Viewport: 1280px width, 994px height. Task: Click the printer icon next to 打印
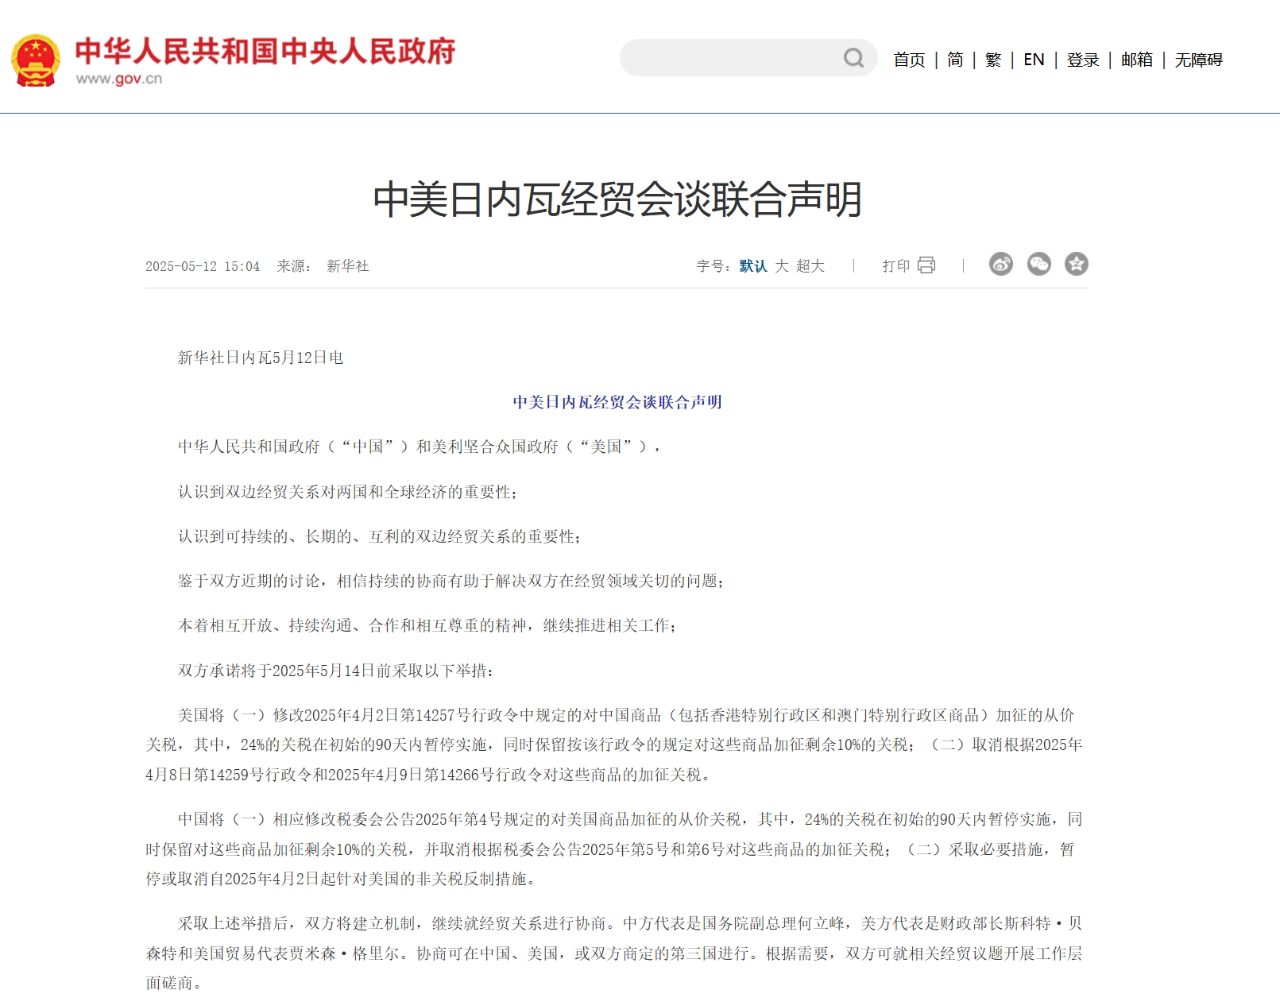(x=926, y=264)
